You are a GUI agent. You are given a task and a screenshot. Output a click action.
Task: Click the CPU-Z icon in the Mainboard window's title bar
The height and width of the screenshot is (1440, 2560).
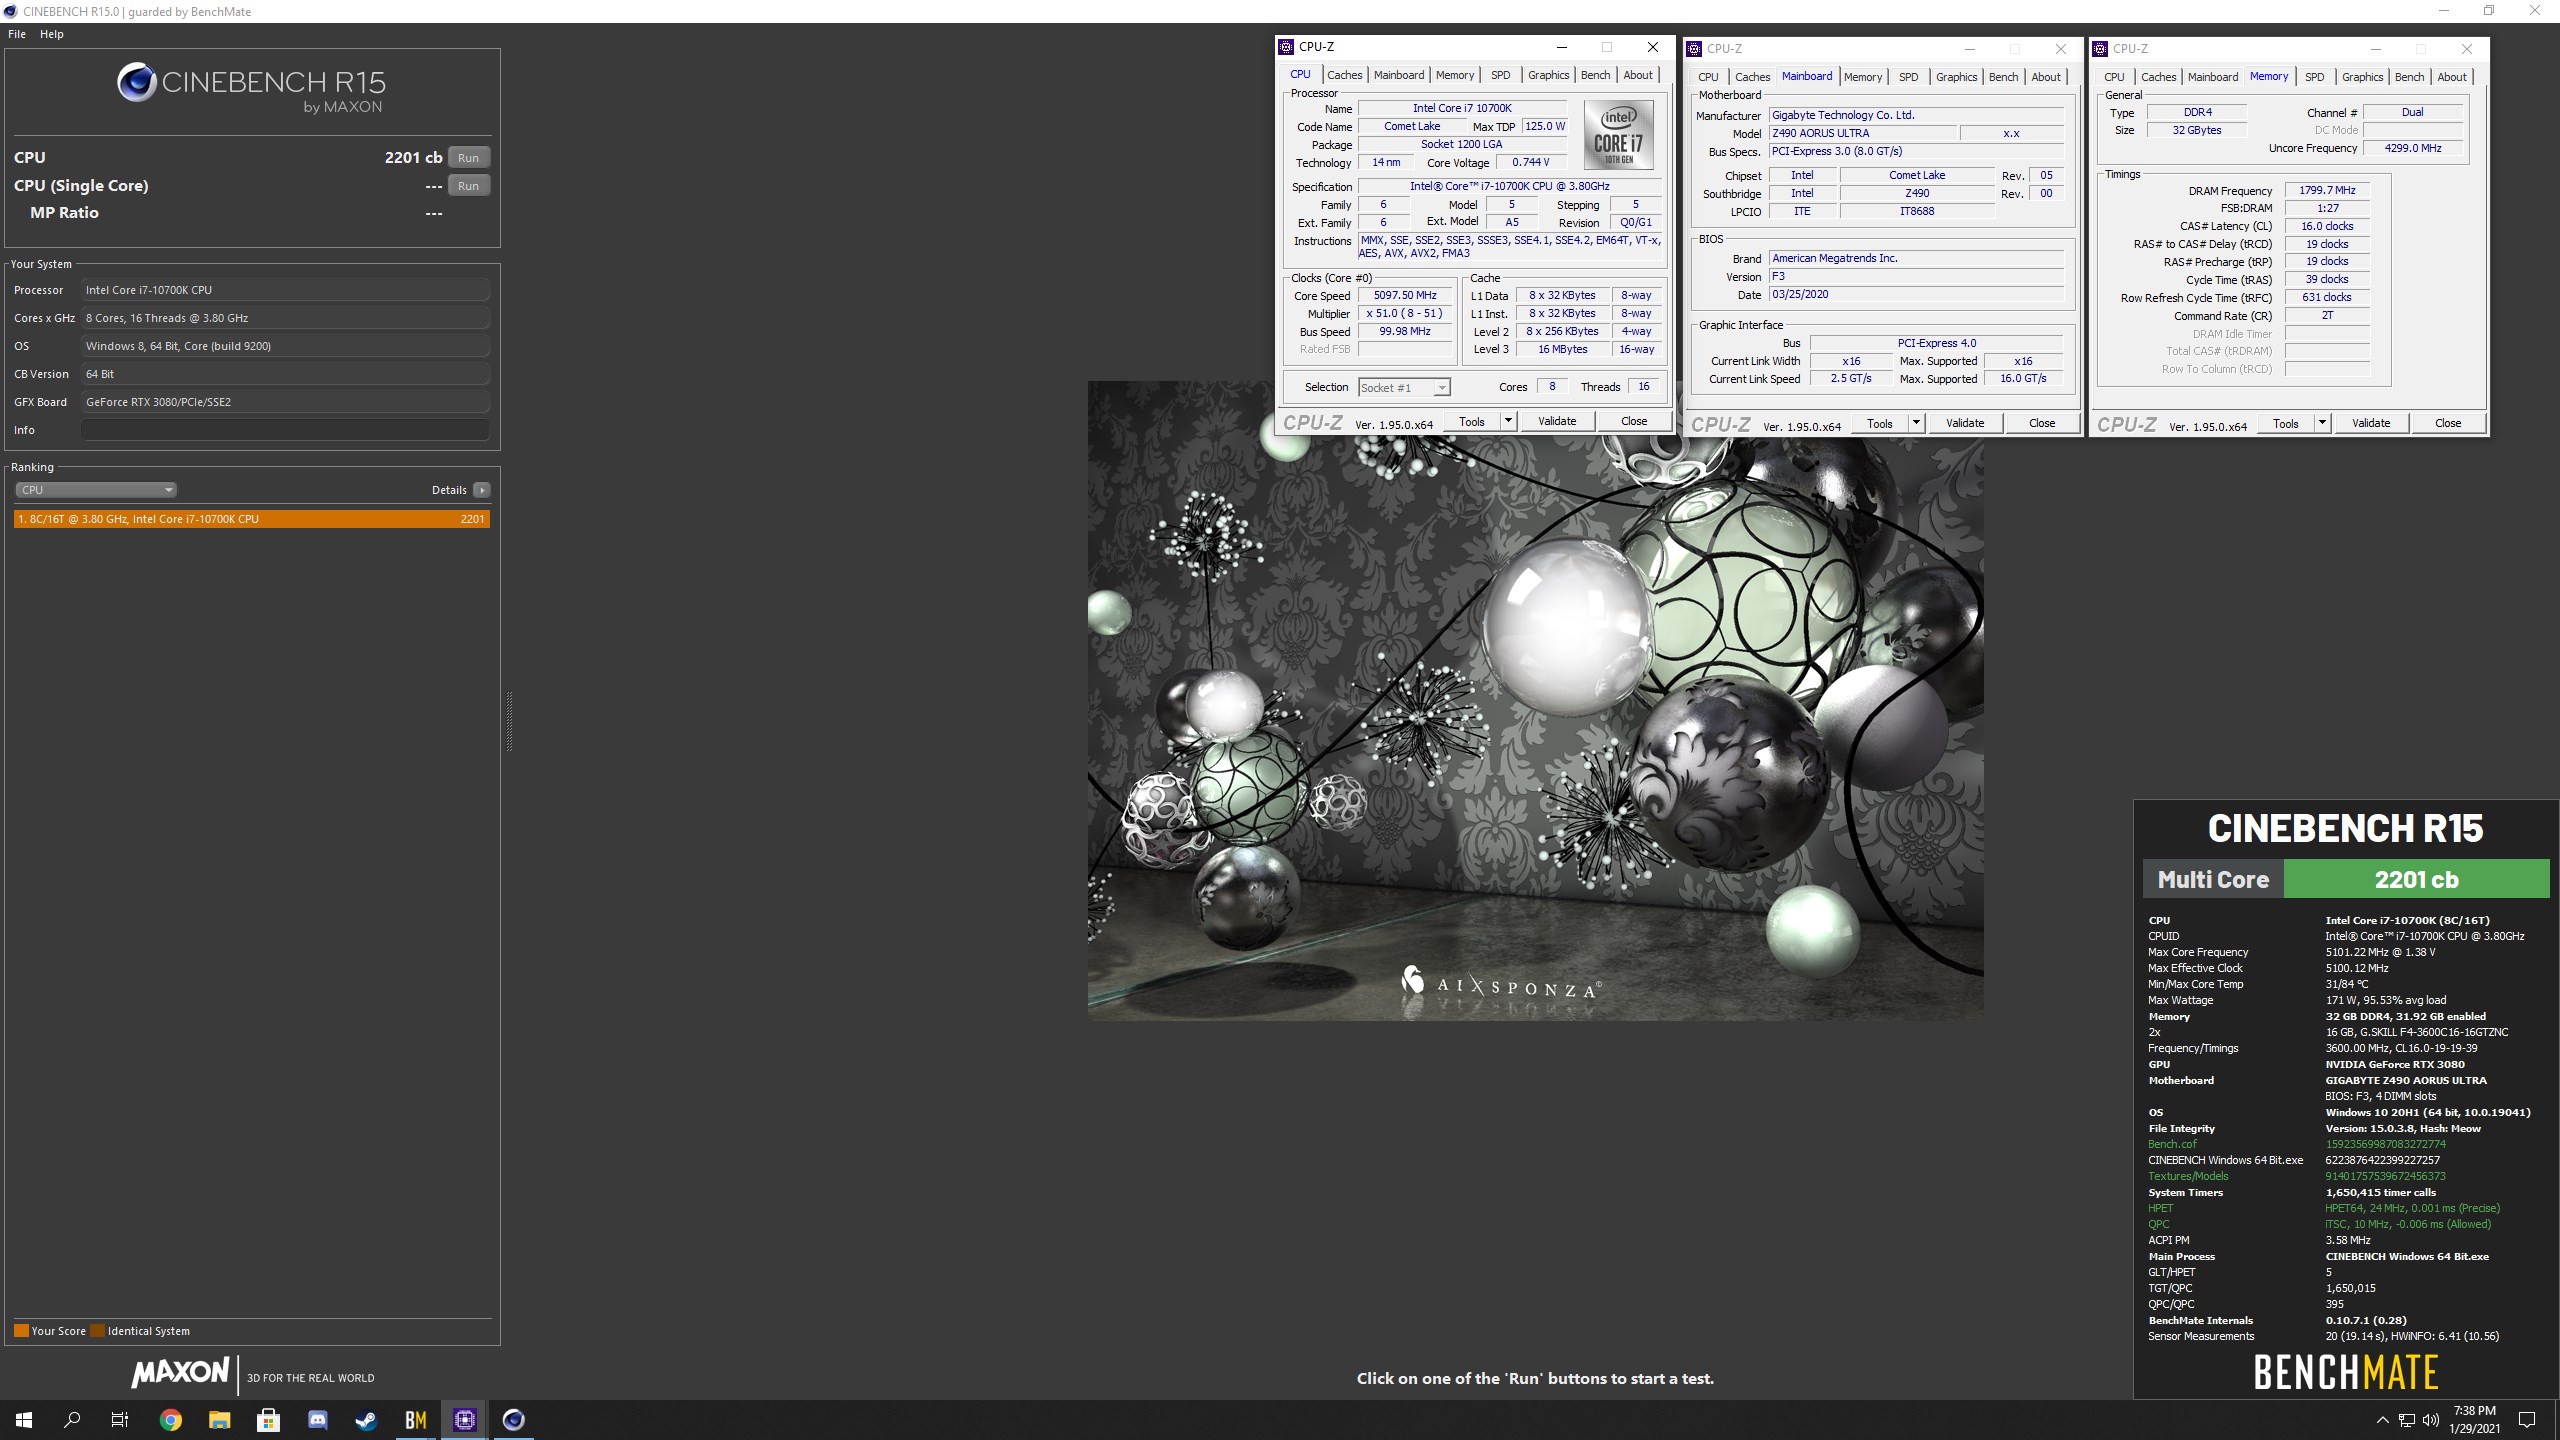(1695, 49)
